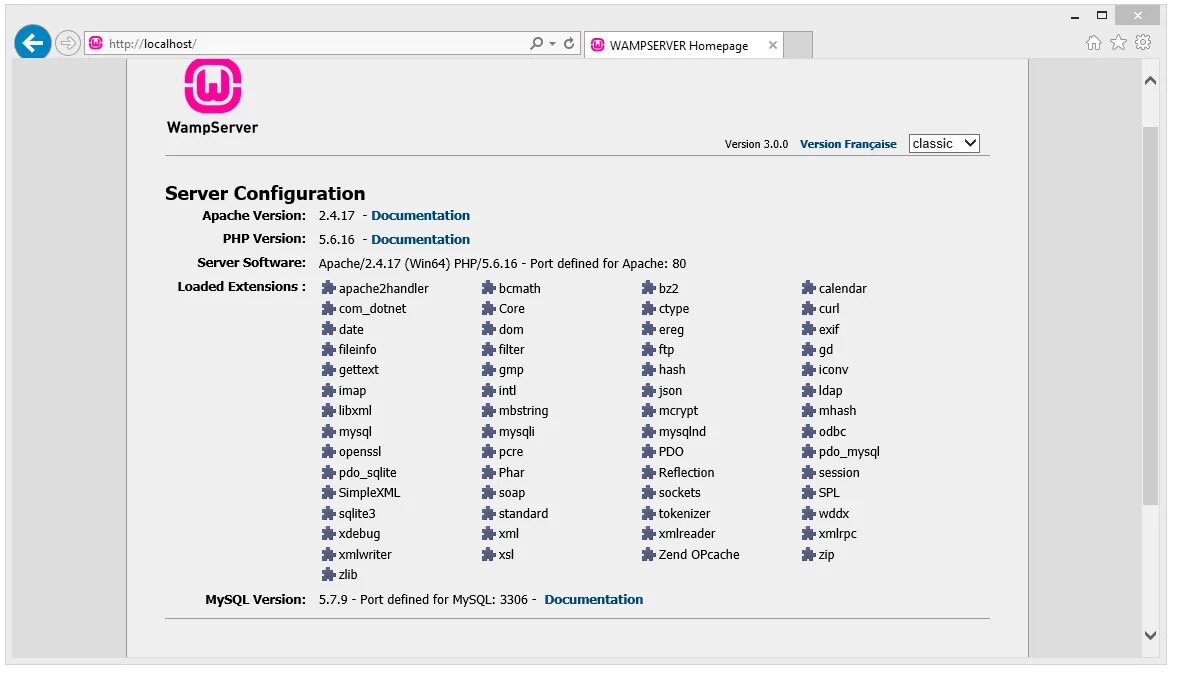Click the vertical scrollbar thumb

[x=1150, y=315]
